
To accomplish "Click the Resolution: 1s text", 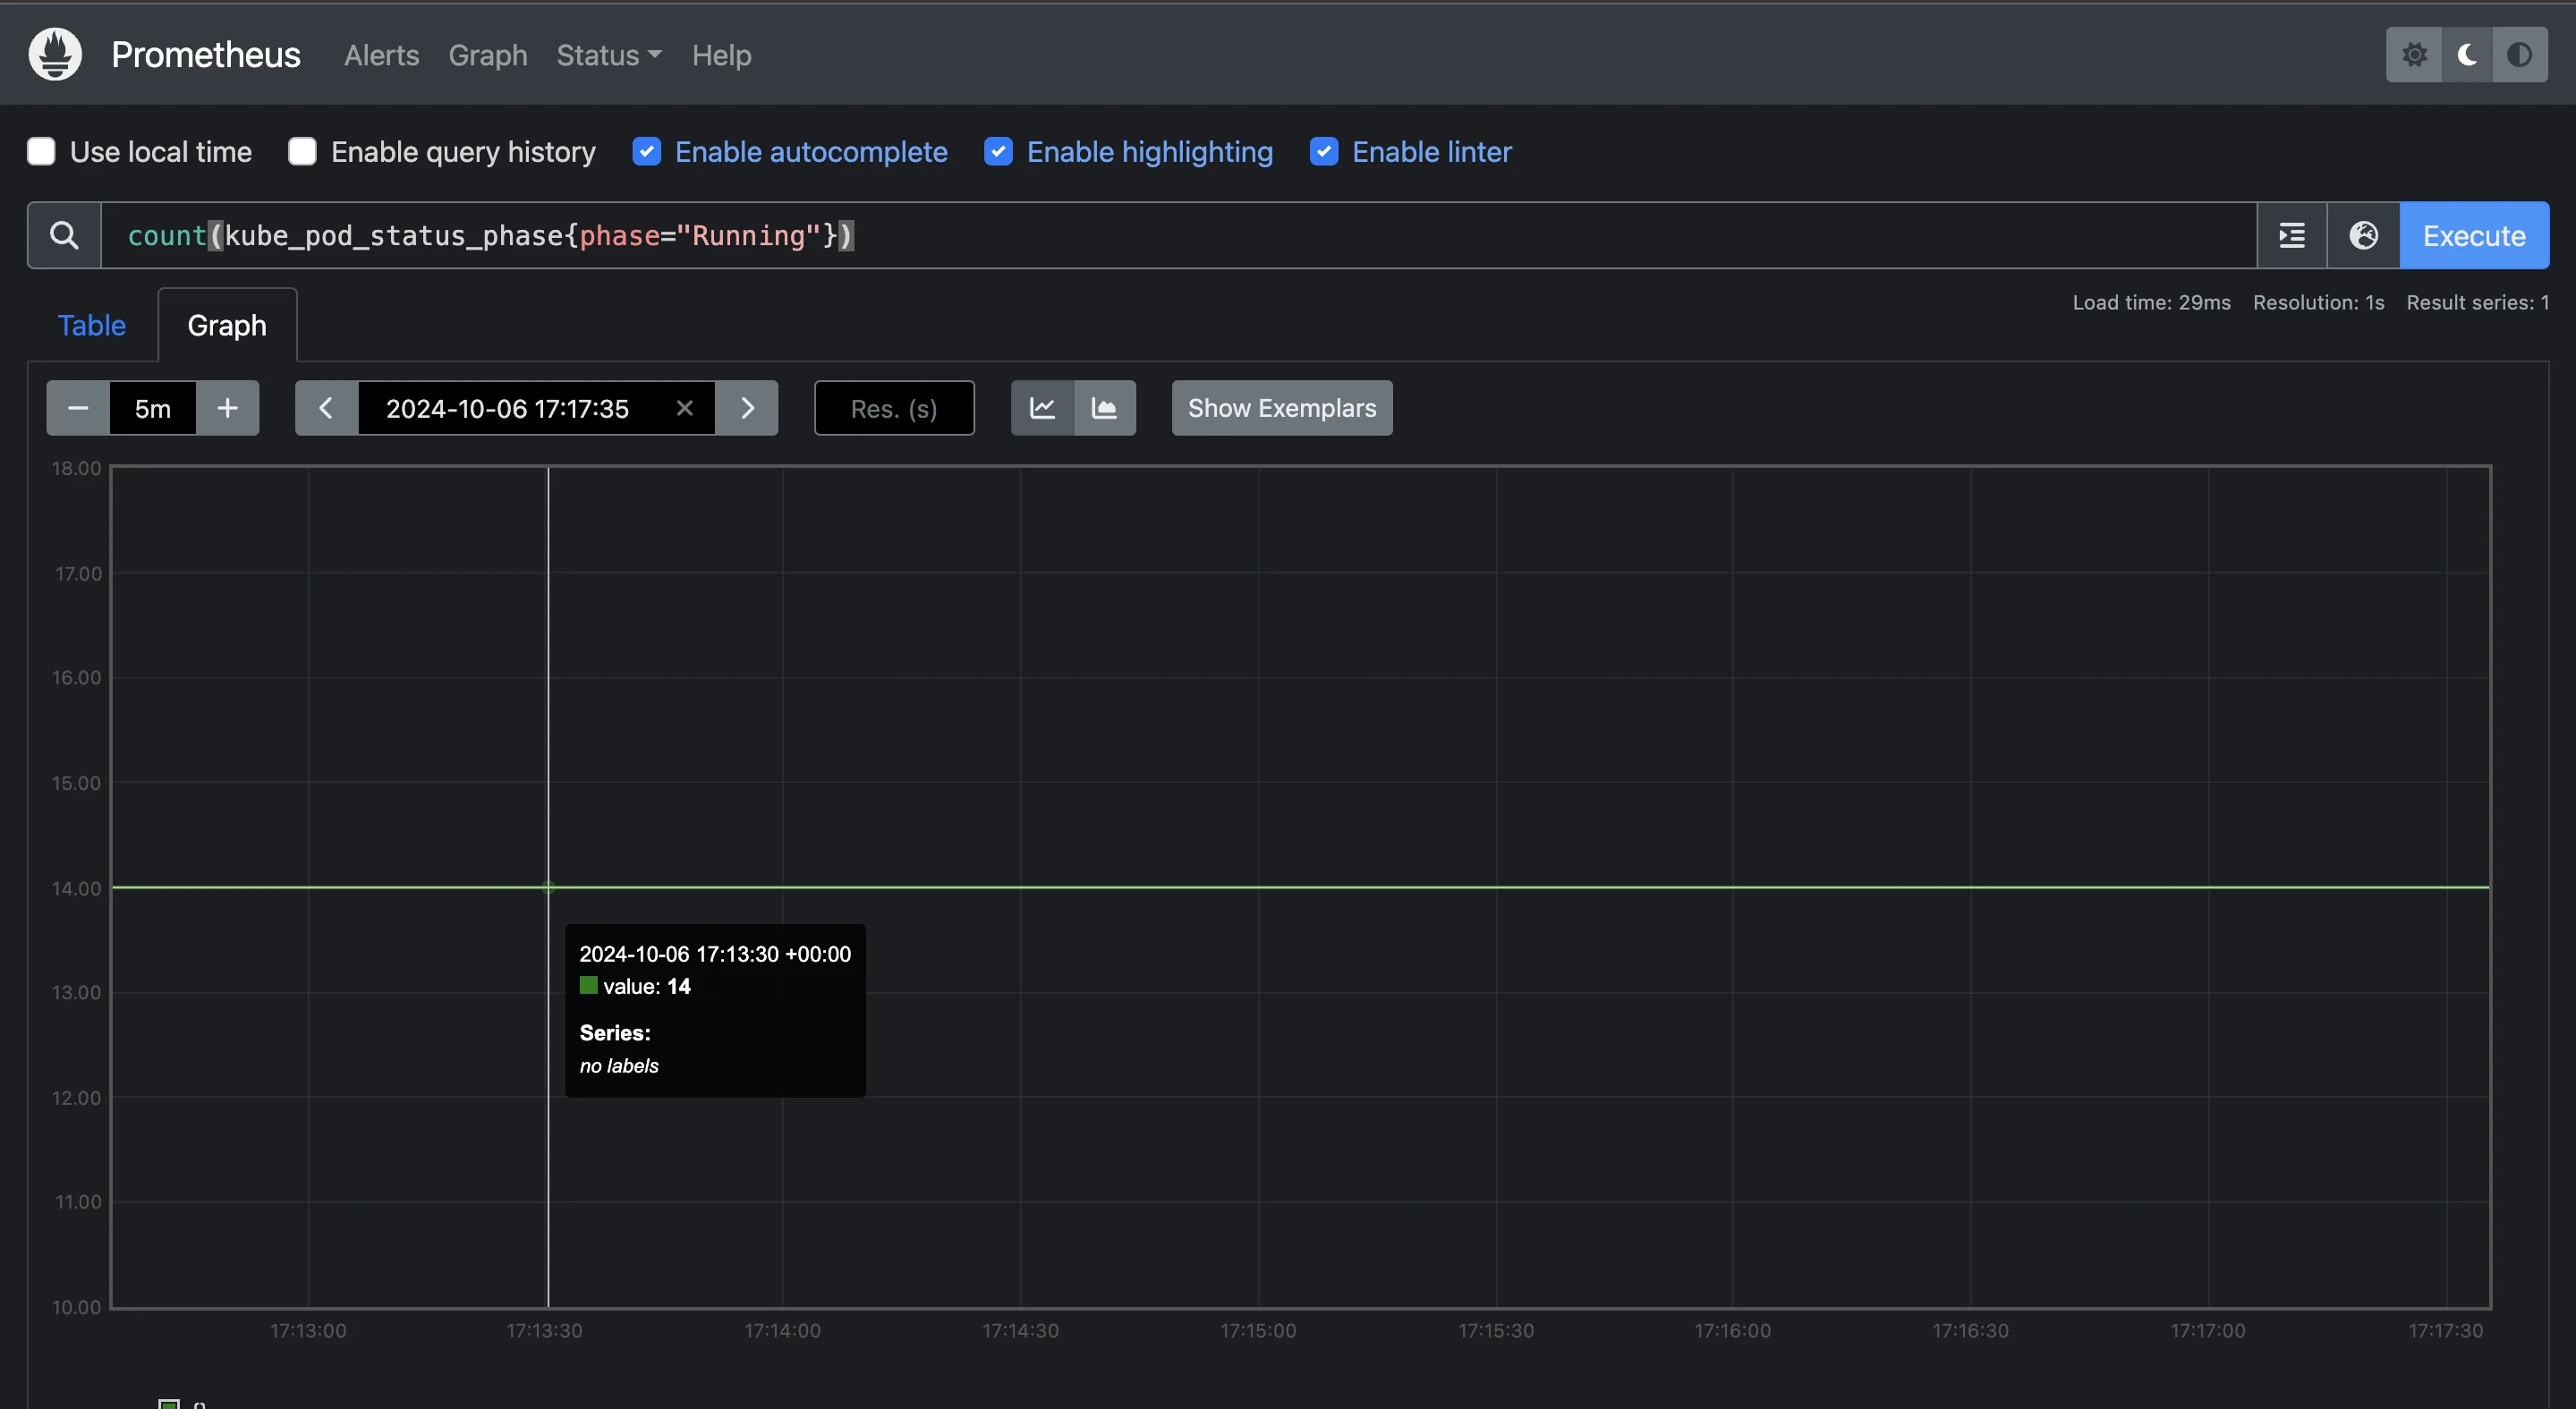I will coord(2318,302).
